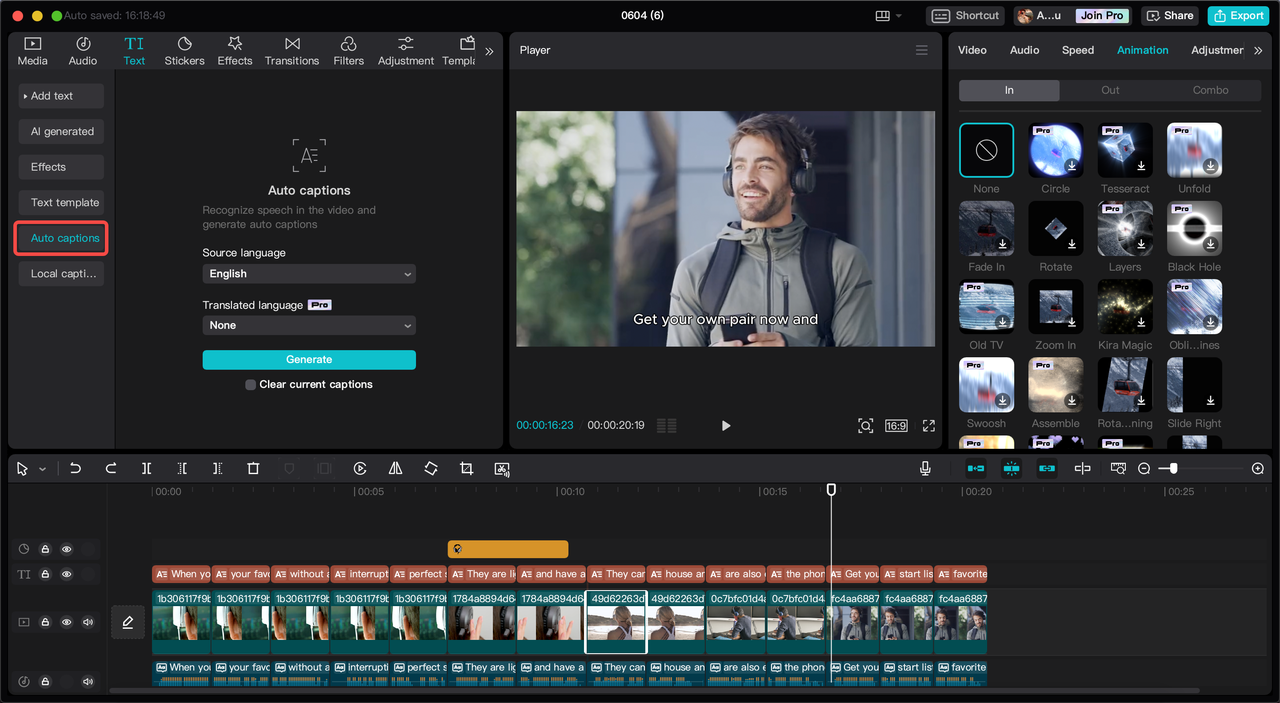Viewport: 1280px width, 703px height.
Task: Select the Crop tool in timeline toolbar
Action: 466,468
